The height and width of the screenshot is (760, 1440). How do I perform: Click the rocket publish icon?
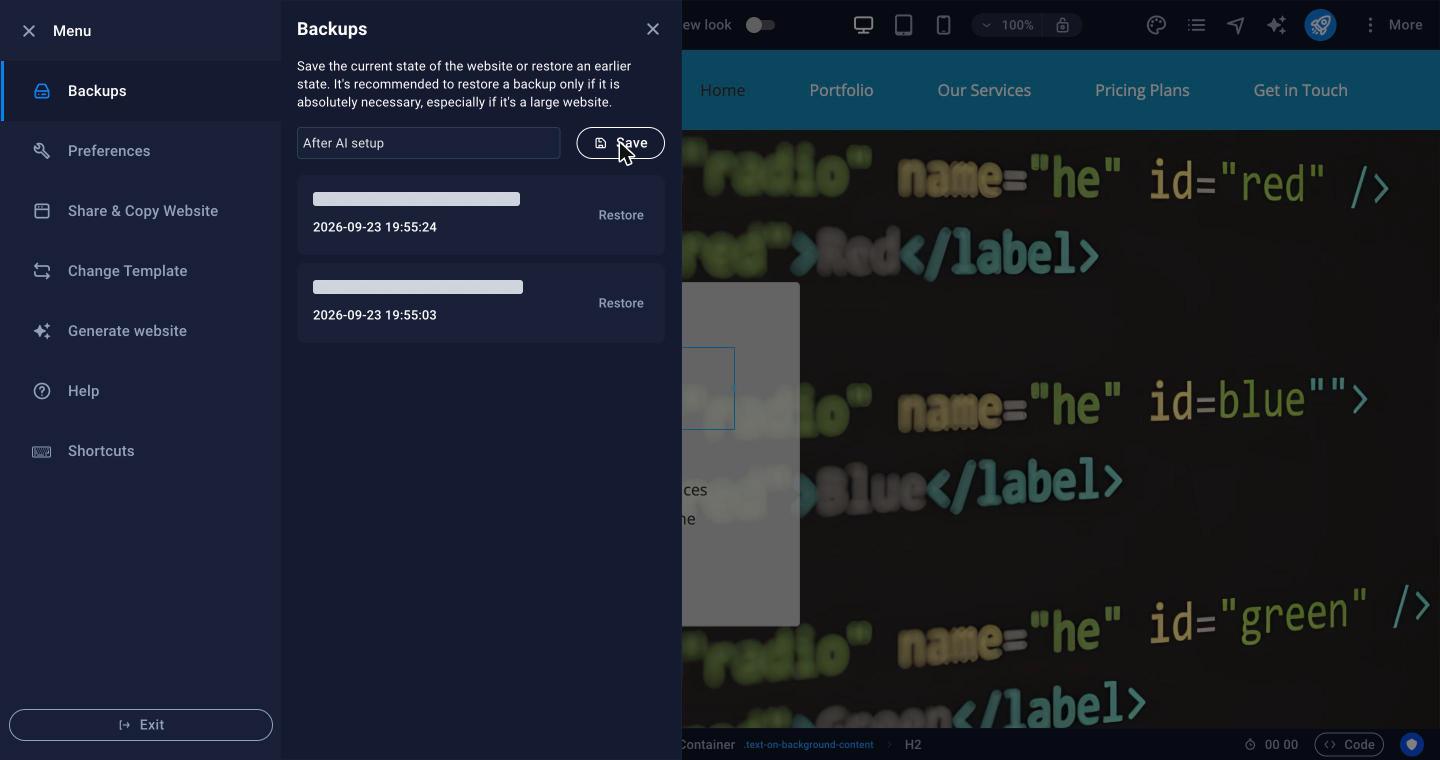point(1320,25)
